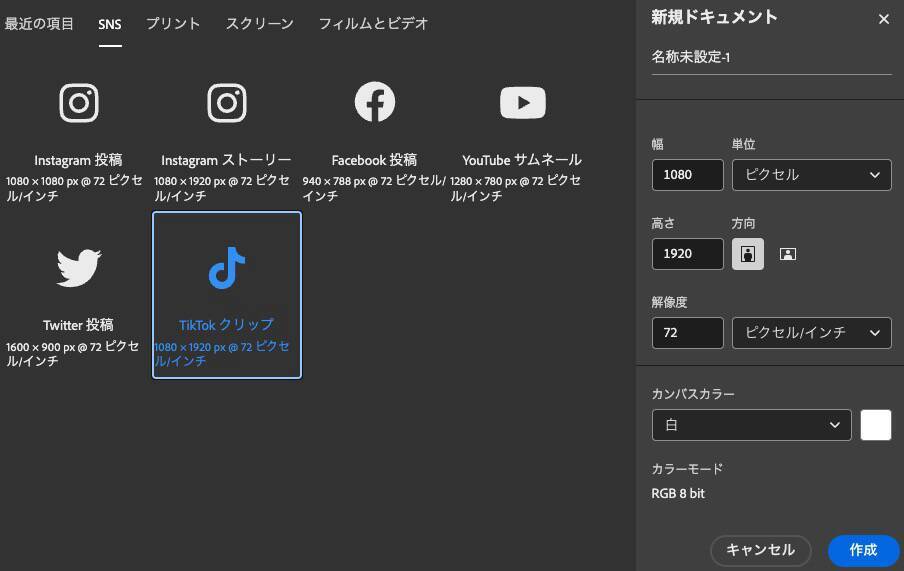904x571 pixels.
Task: Click the 作成 button
Action: click(863, 550)
